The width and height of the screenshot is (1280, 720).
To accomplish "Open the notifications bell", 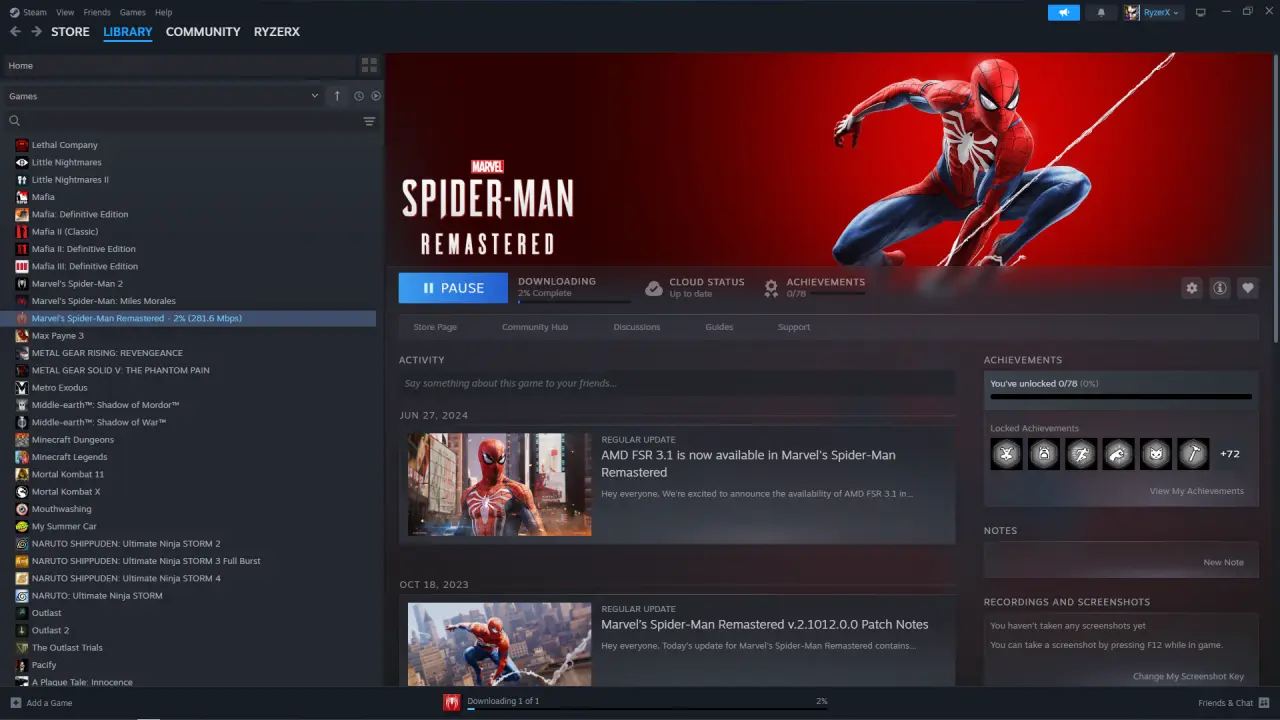I will (x=1101, y=12).
